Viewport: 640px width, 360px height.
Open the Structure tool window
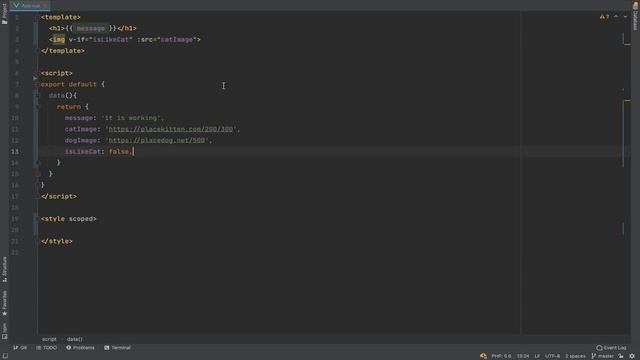pyautogui.click(x=4, y=269)
